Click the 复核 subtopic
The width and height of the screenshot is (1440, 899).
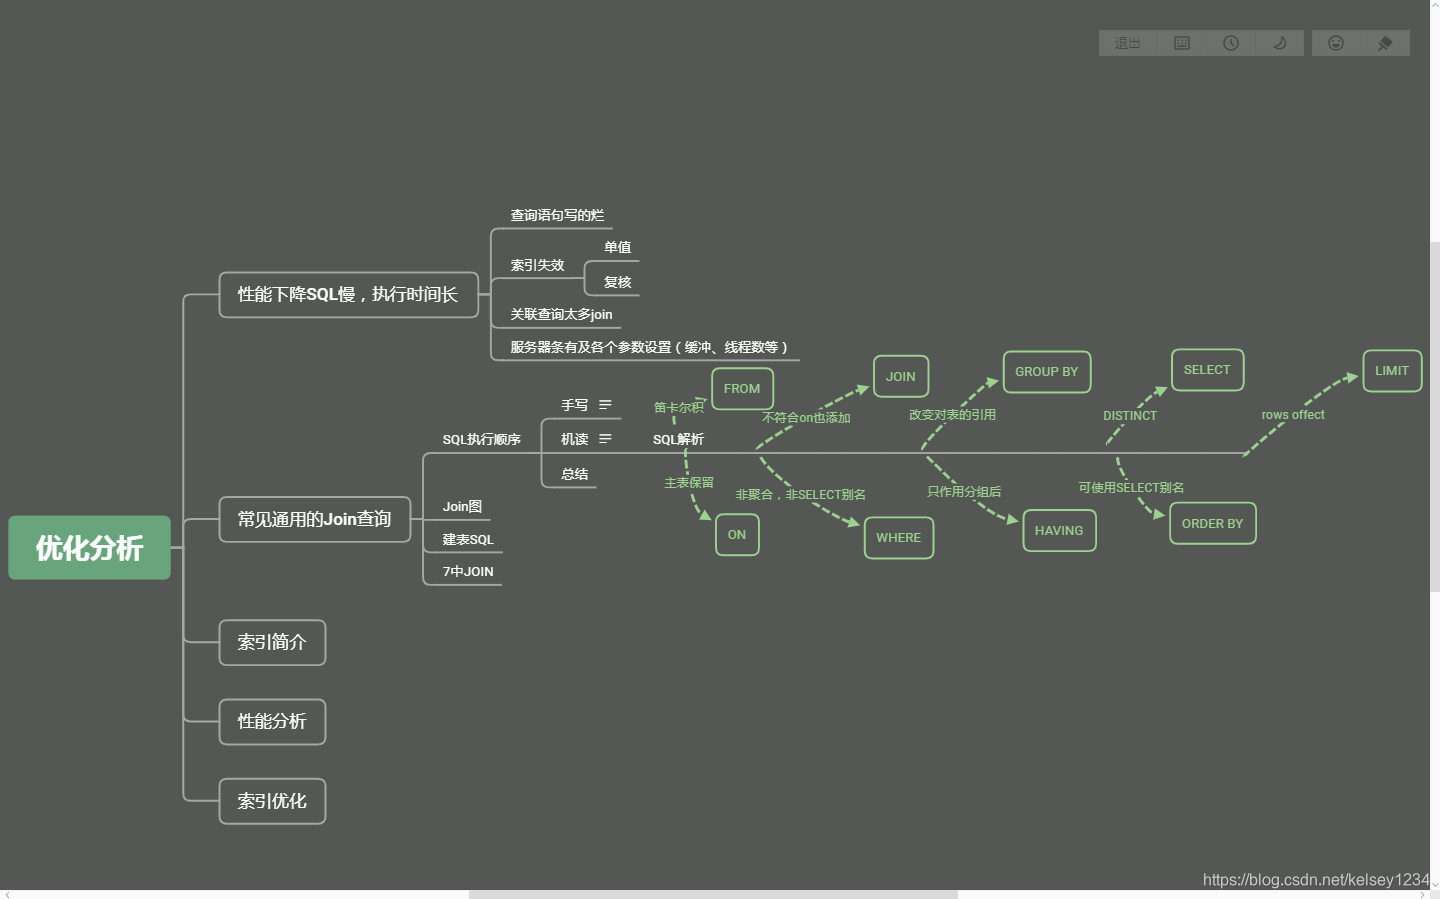click(x=618, y=282)
